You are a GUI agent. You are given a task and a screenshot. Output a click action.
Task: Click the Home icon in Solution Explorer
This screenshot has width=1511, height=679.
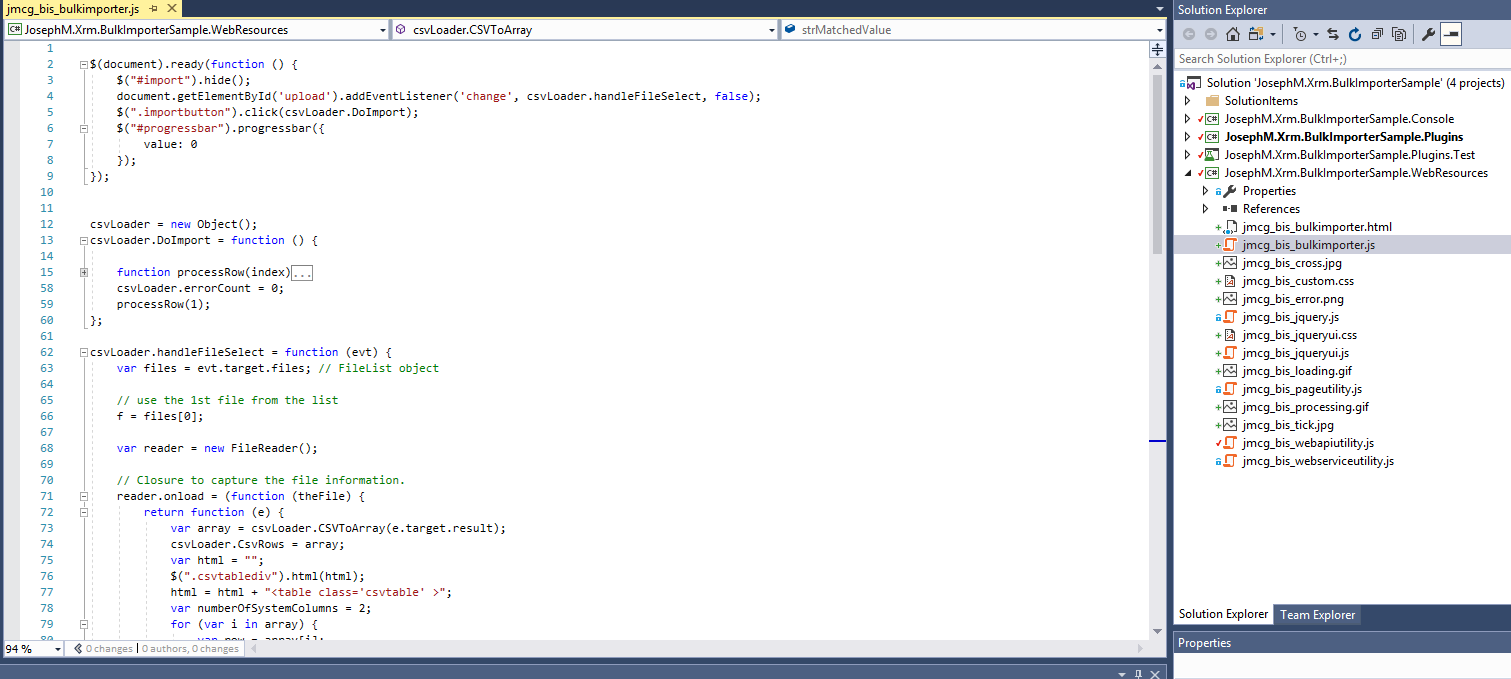1233,33
